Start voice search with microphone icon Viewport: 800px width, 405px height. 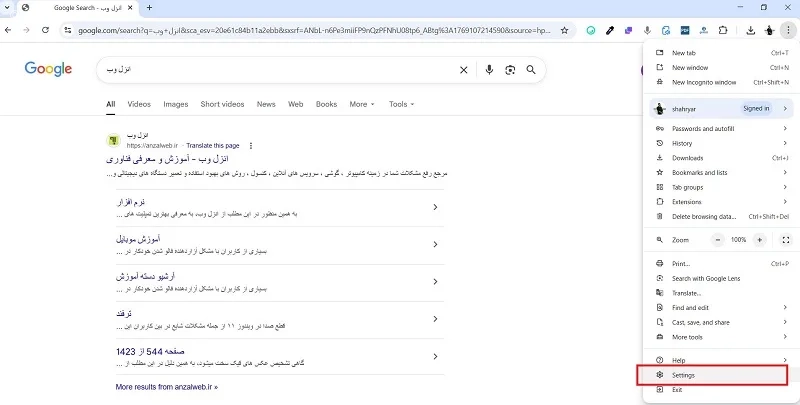tap(489, 70)
